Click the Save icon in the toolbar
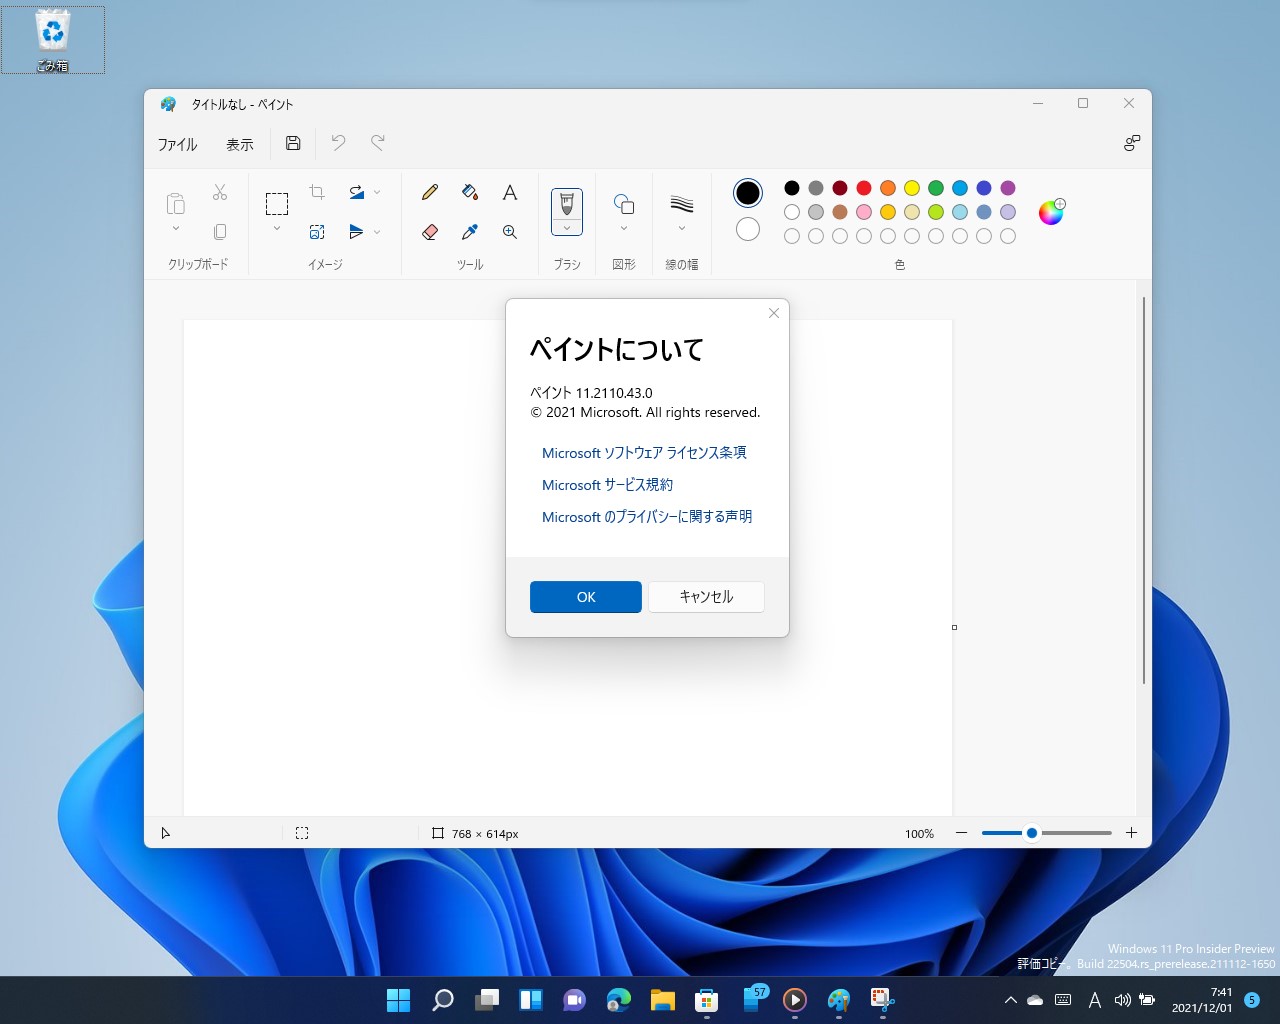This screenshot has height=1024, width=1280. (292, 144)
